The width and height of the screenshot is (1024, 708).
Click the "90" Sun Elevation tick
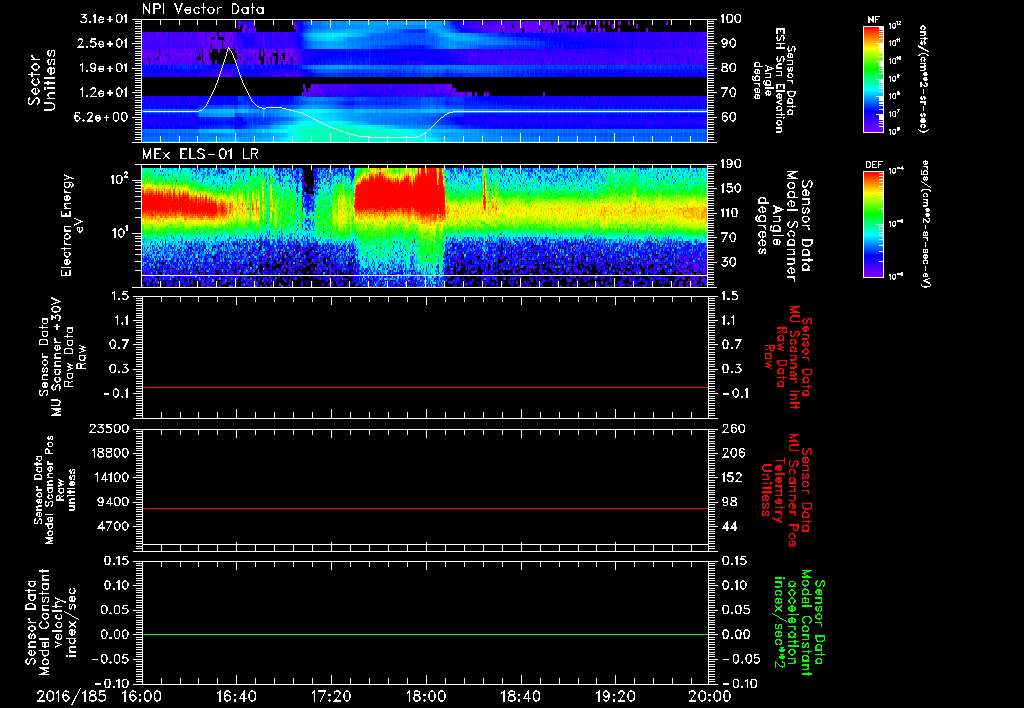(728, 43)
